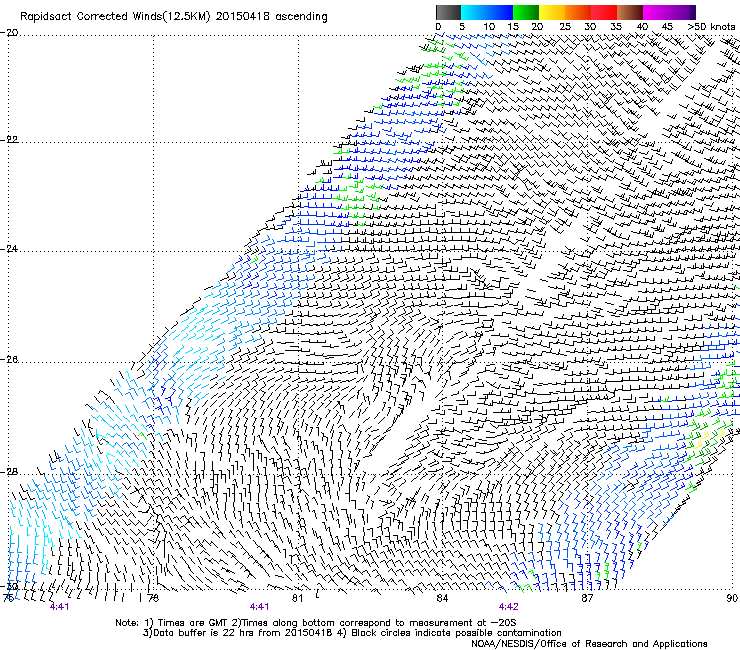Click the purple '4:41' time below longitude 81

click(259, 607)
